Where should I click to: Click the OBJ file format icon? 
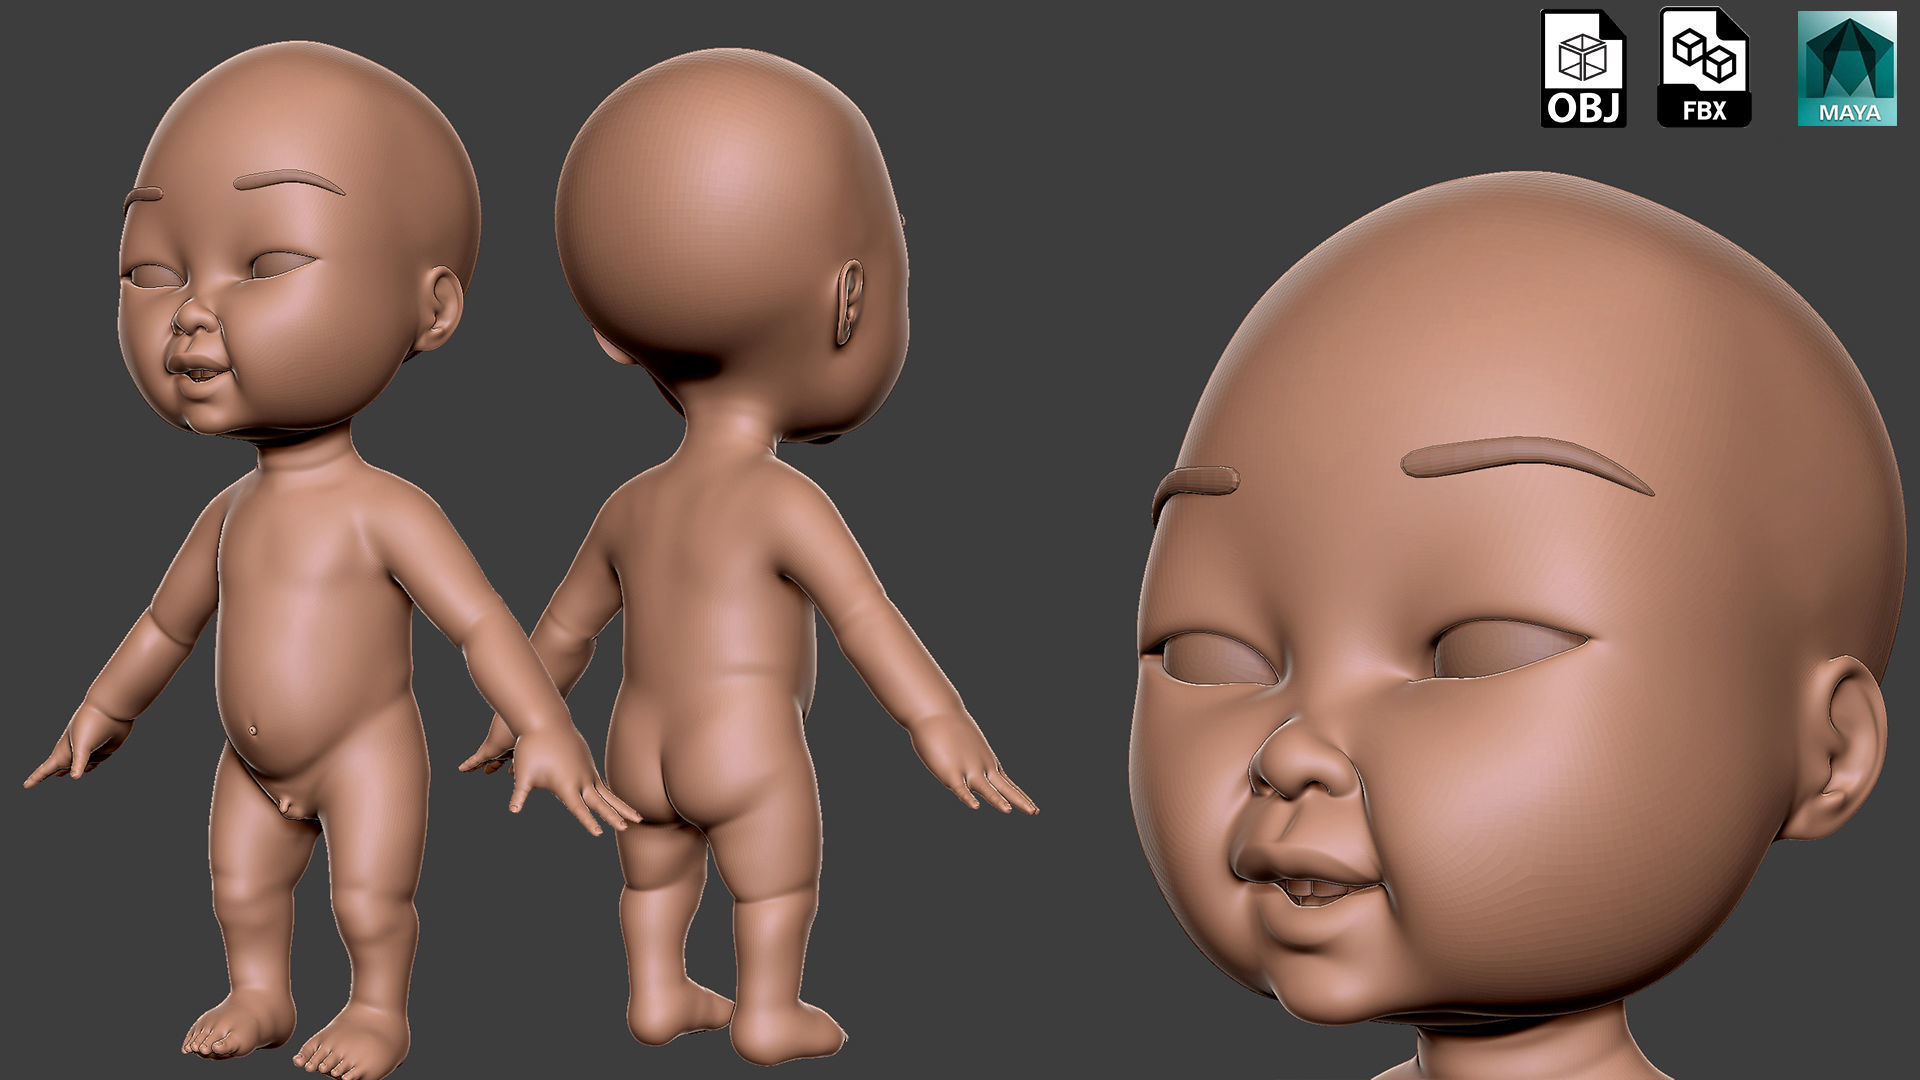click(1583, 68)
